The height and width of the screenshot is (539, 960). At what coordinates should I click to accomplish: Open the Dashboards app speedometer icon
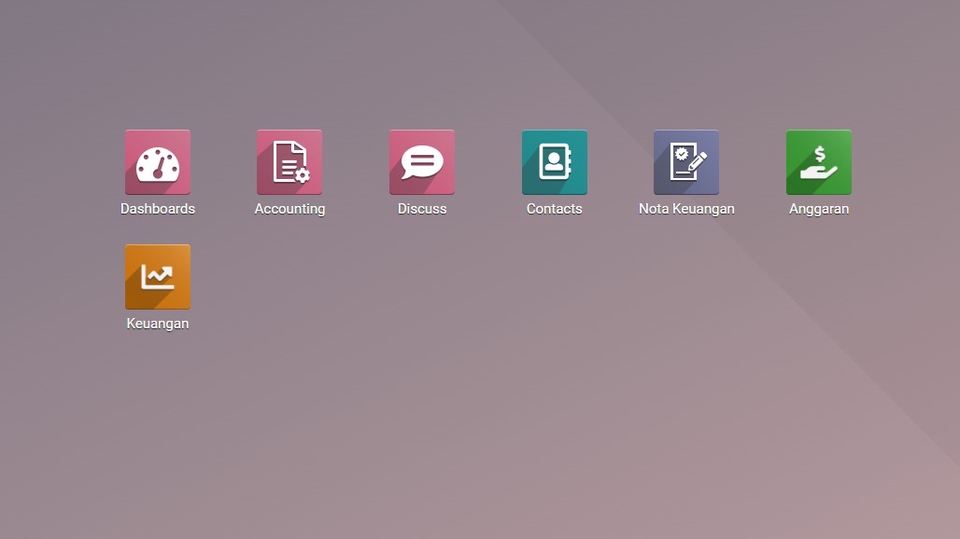tap(157, 162)
